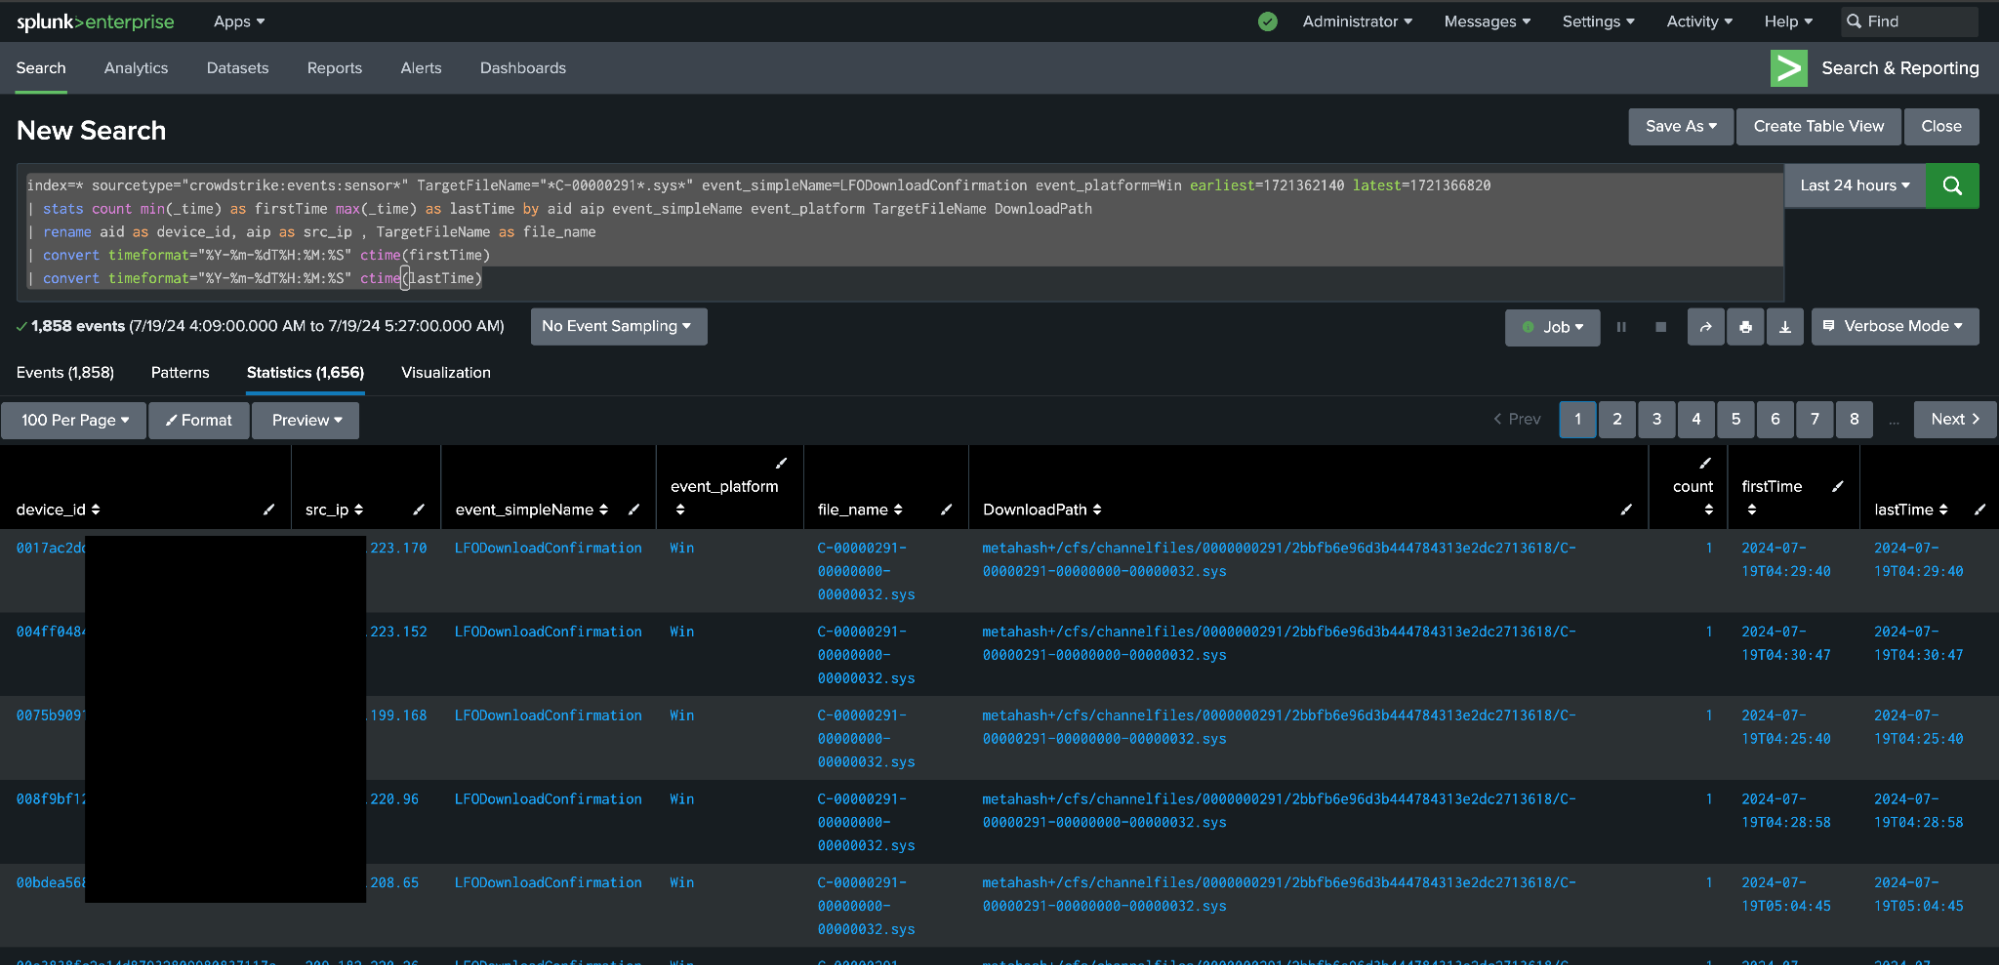The height and width of the screenshot is (966, 1999).
Task: Open the Datasets tab
Action: 237,68
